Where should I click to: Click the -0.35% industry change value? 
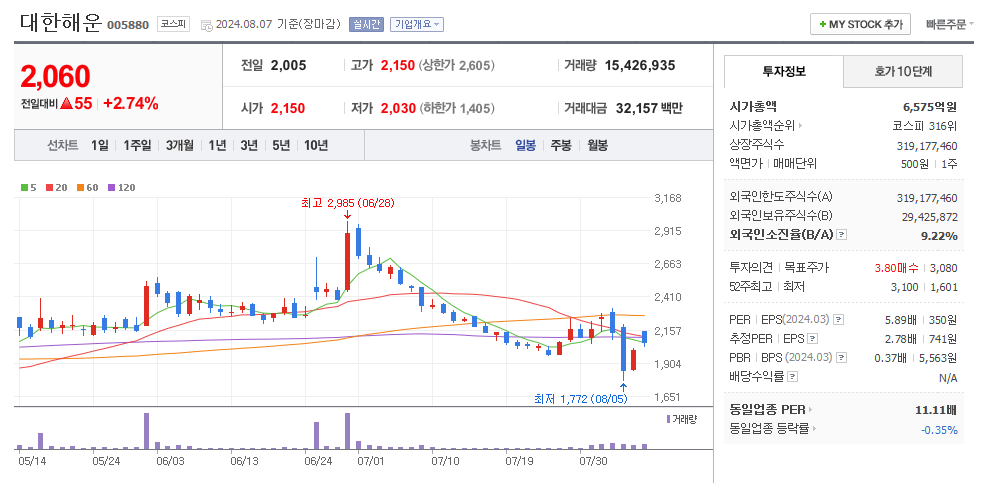939,430
